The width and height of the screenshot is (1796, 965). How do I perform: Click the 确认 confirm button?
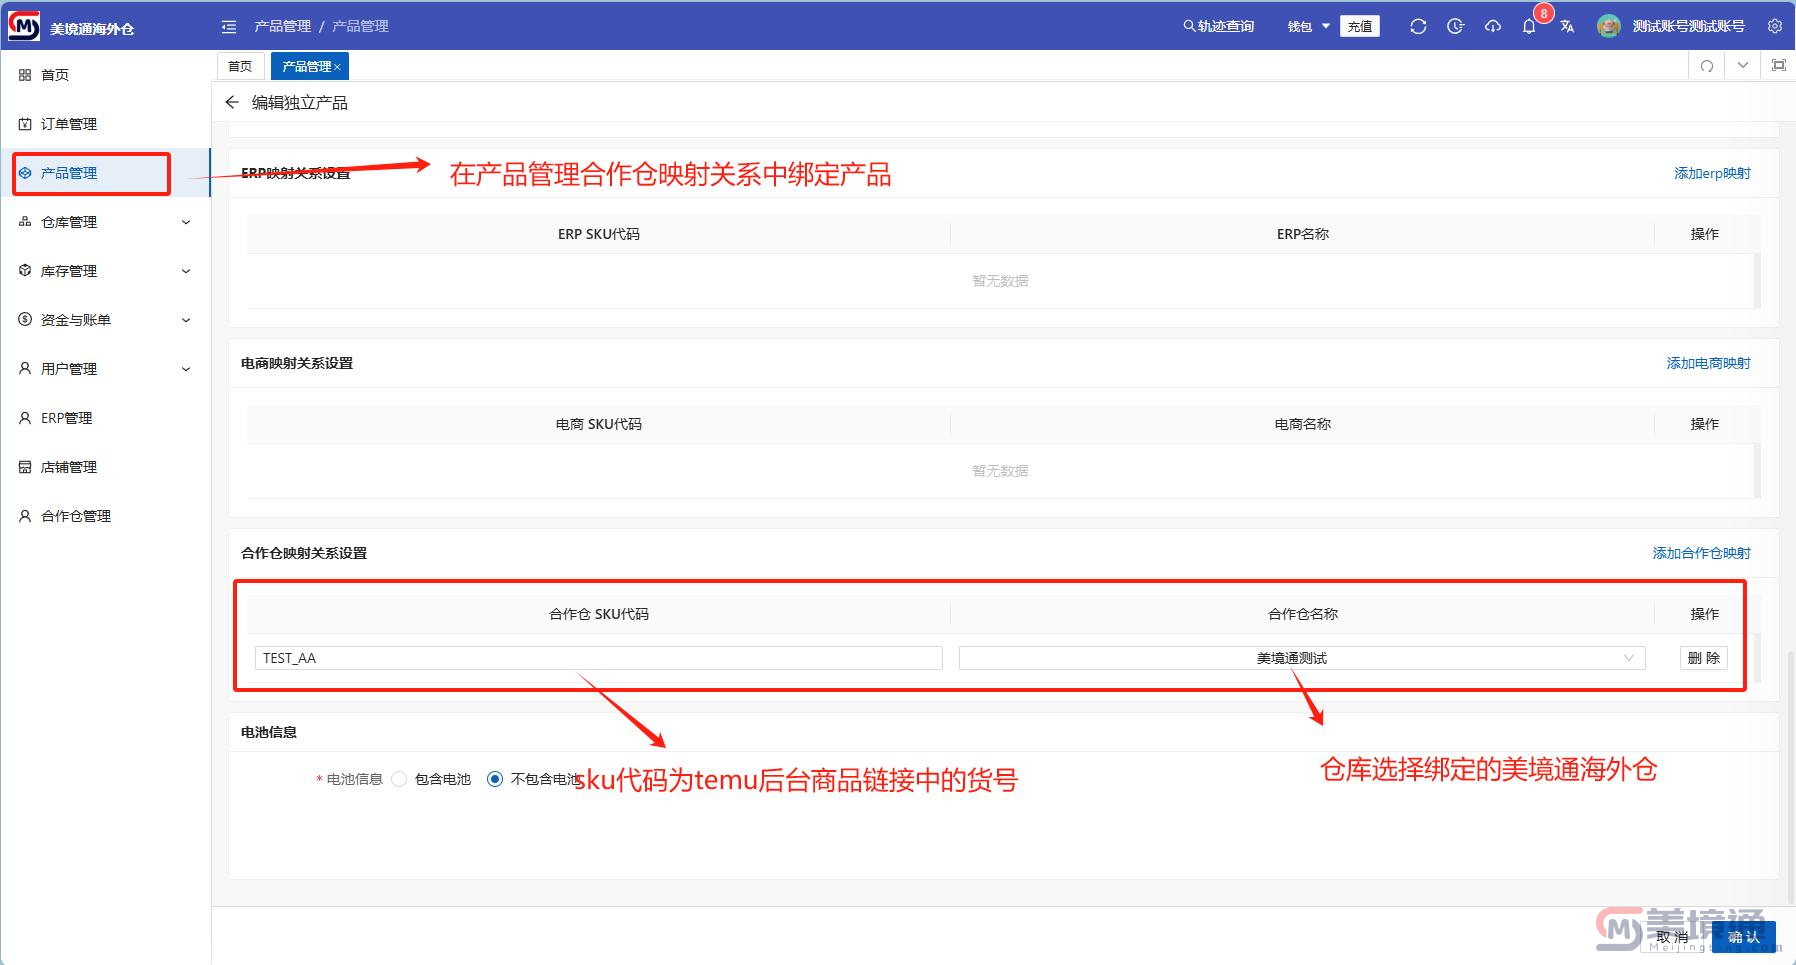tap(1744, 937)
